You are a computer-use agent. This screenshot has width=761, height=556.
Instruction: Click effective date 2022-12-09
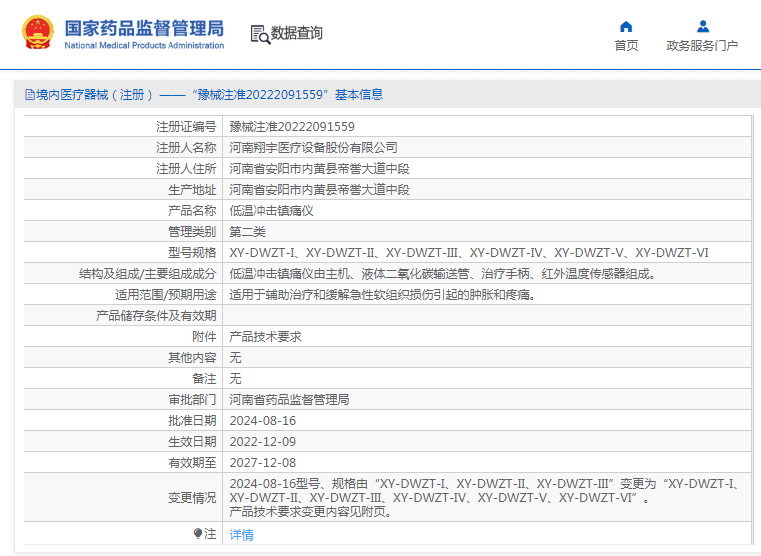[x=263, y=442]
